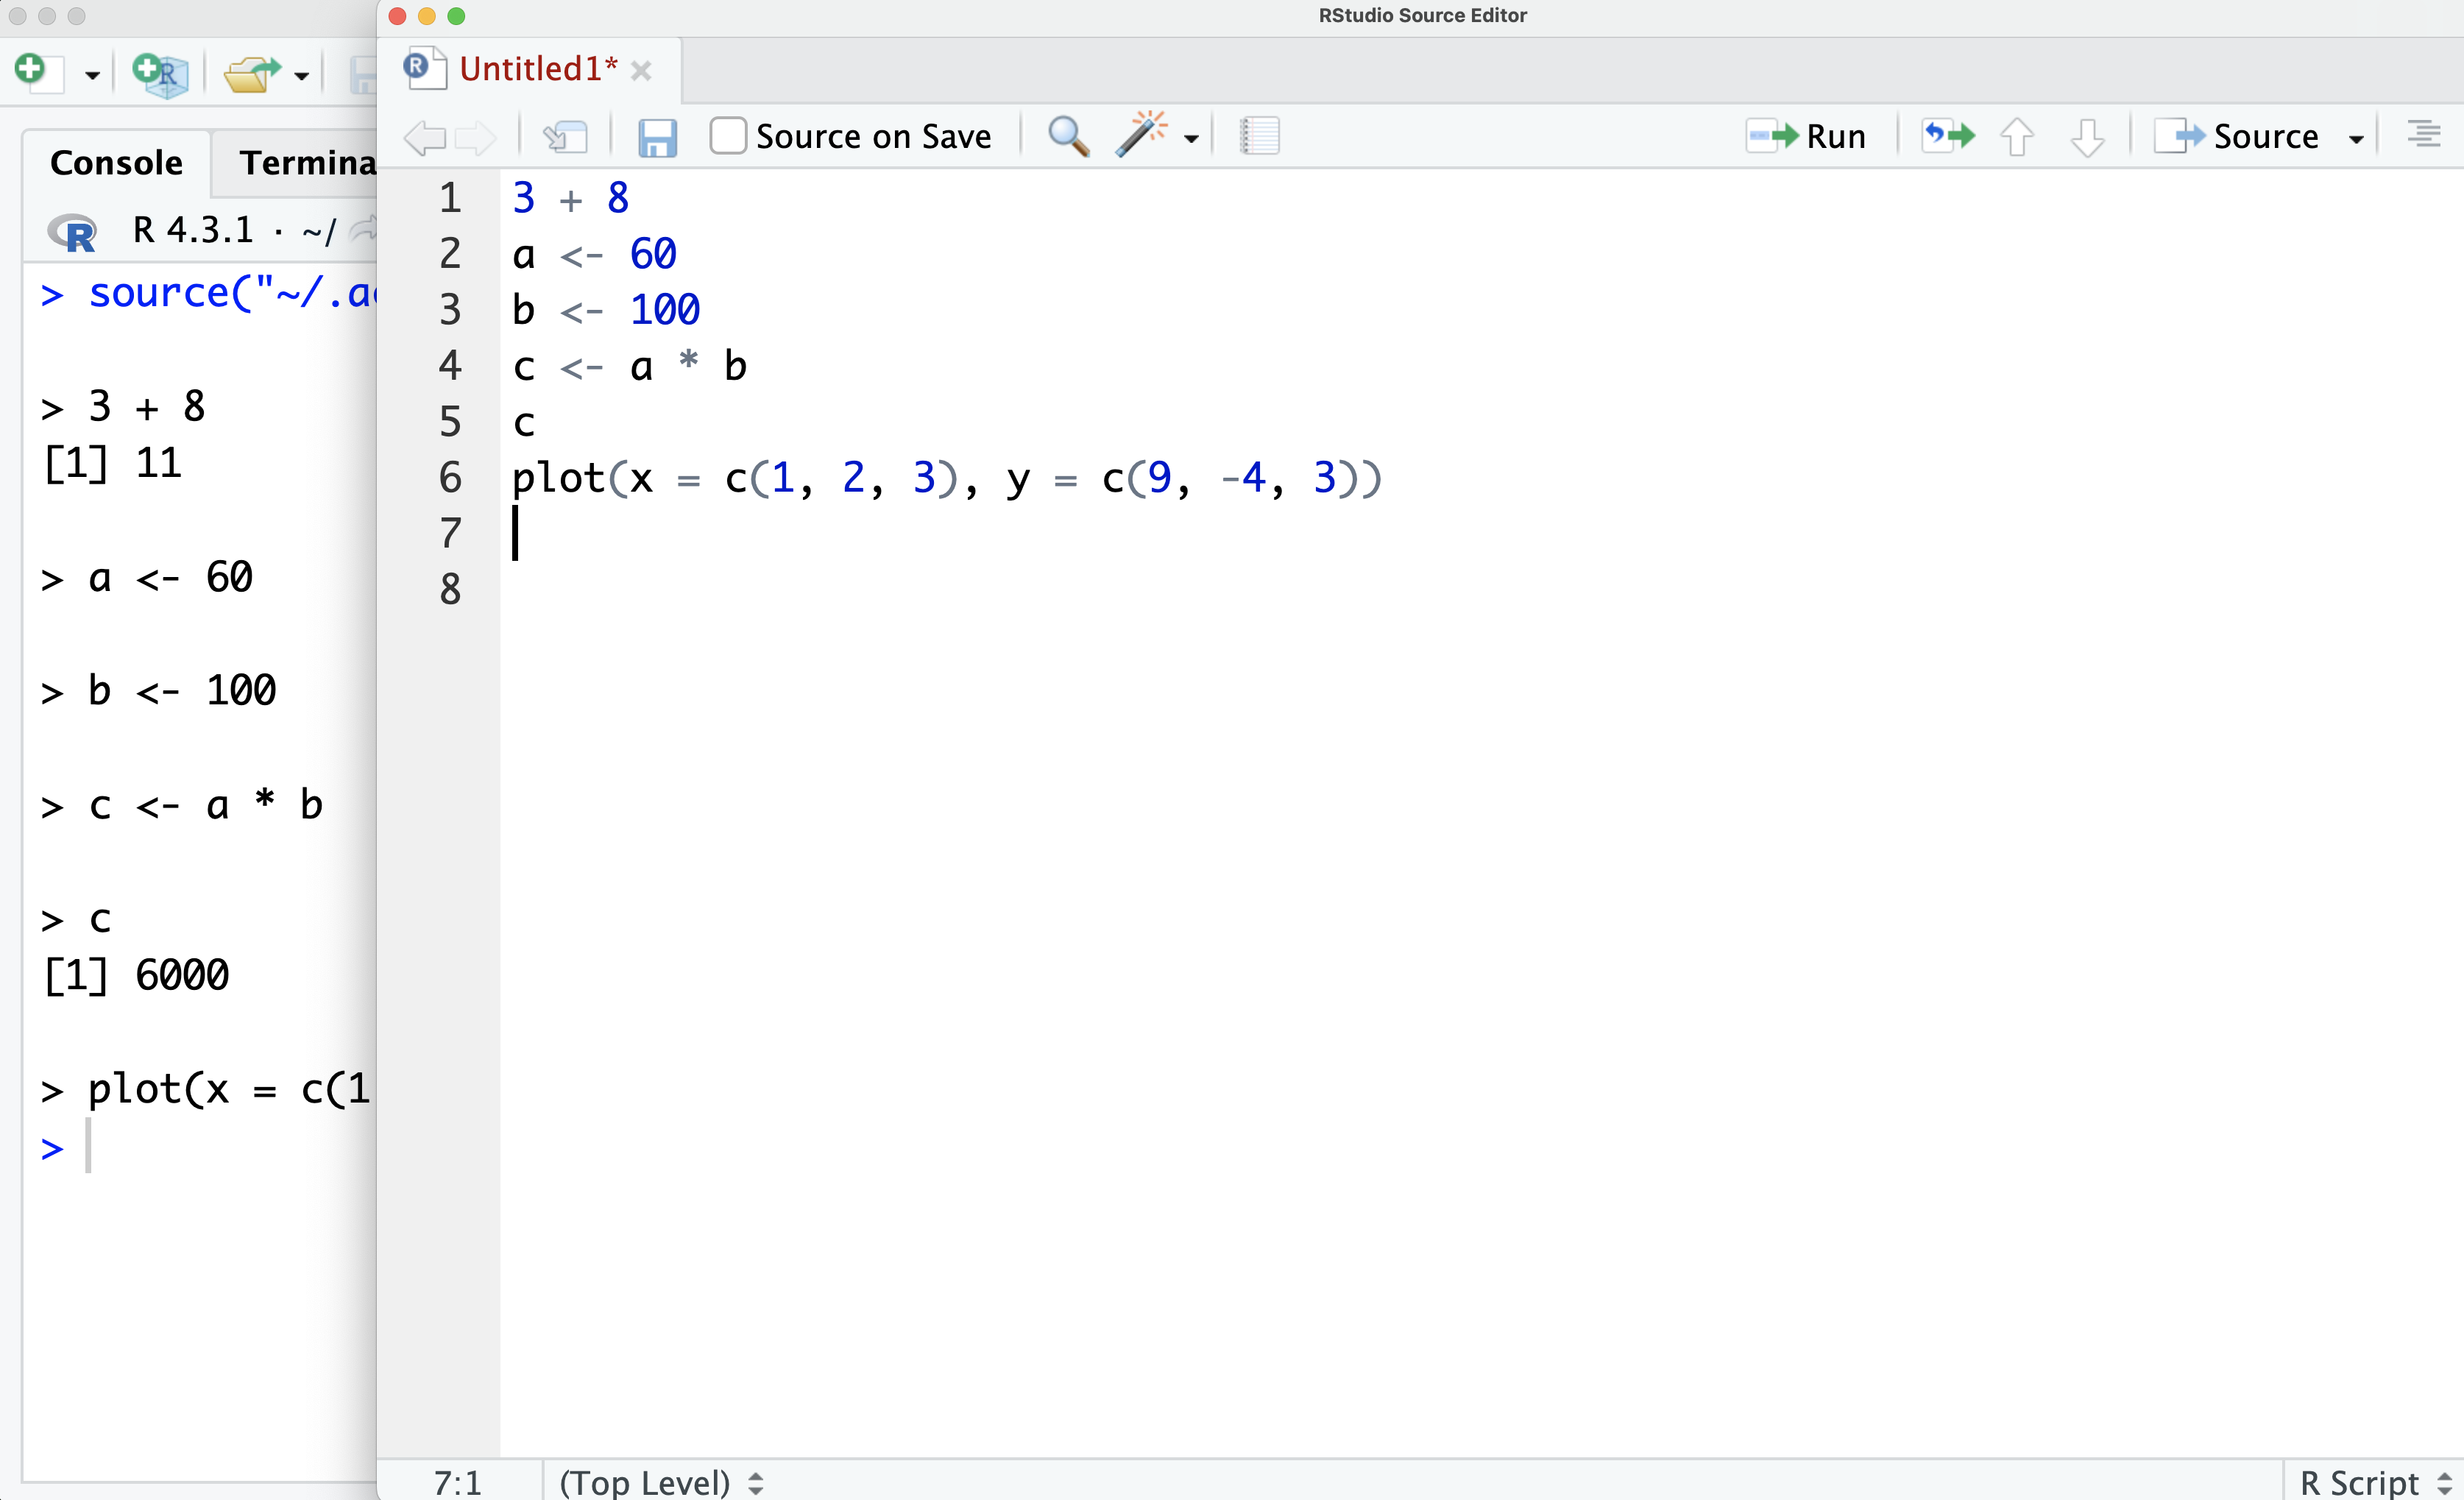Click the 'R 4.3.1' version label
This screenshot has height=1500, width=2464.
[193, 230]
